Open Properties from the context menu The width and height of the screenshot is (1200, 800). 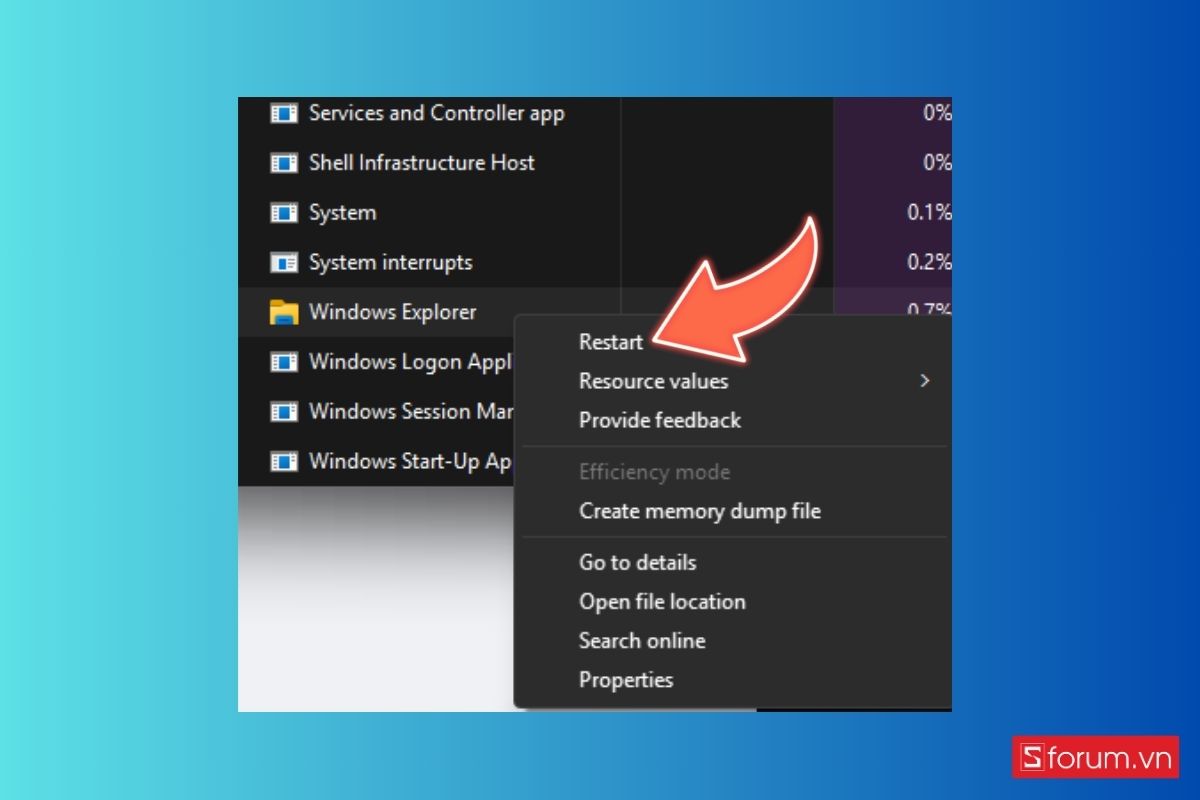626,680
